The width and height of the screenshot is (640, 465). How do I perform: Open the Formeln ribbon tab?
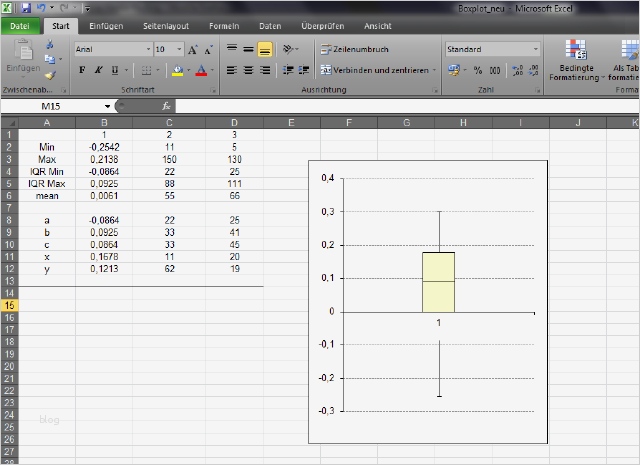(222, 25)
